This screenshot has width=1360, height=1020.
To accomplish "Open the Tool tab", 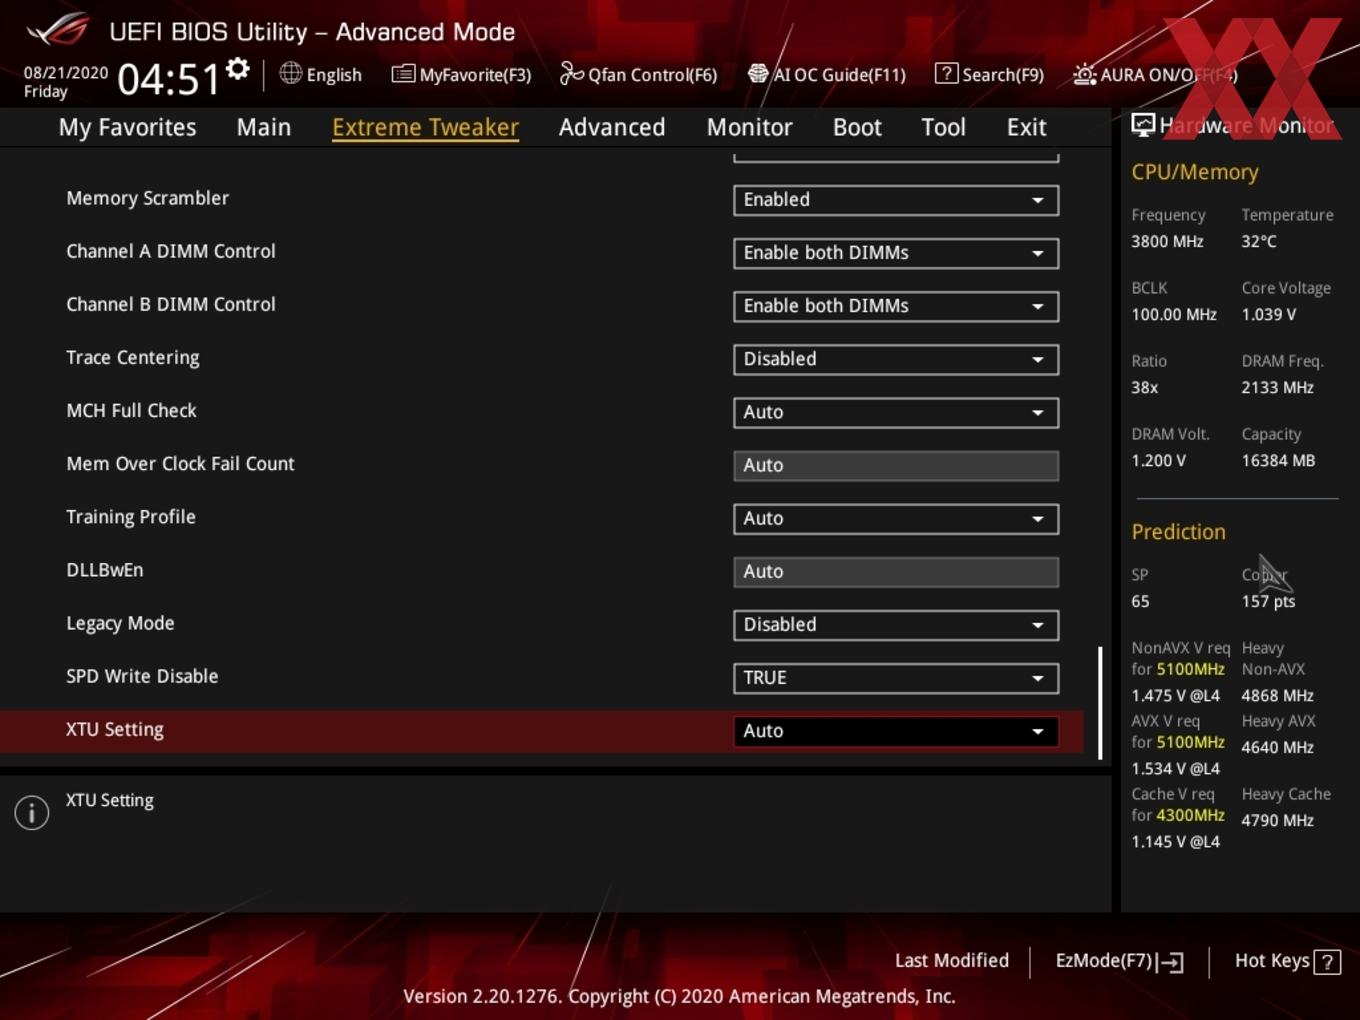I will (943, 127).
